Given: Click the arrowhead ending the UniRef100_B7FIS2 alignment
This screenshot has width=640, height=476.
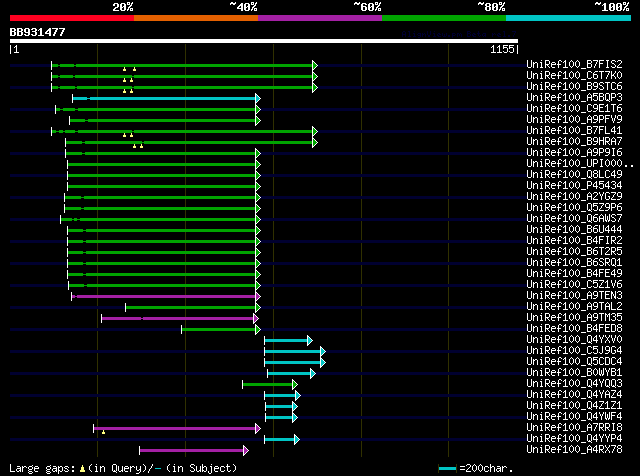Looking at the screenshot, I should click(315, 65).
